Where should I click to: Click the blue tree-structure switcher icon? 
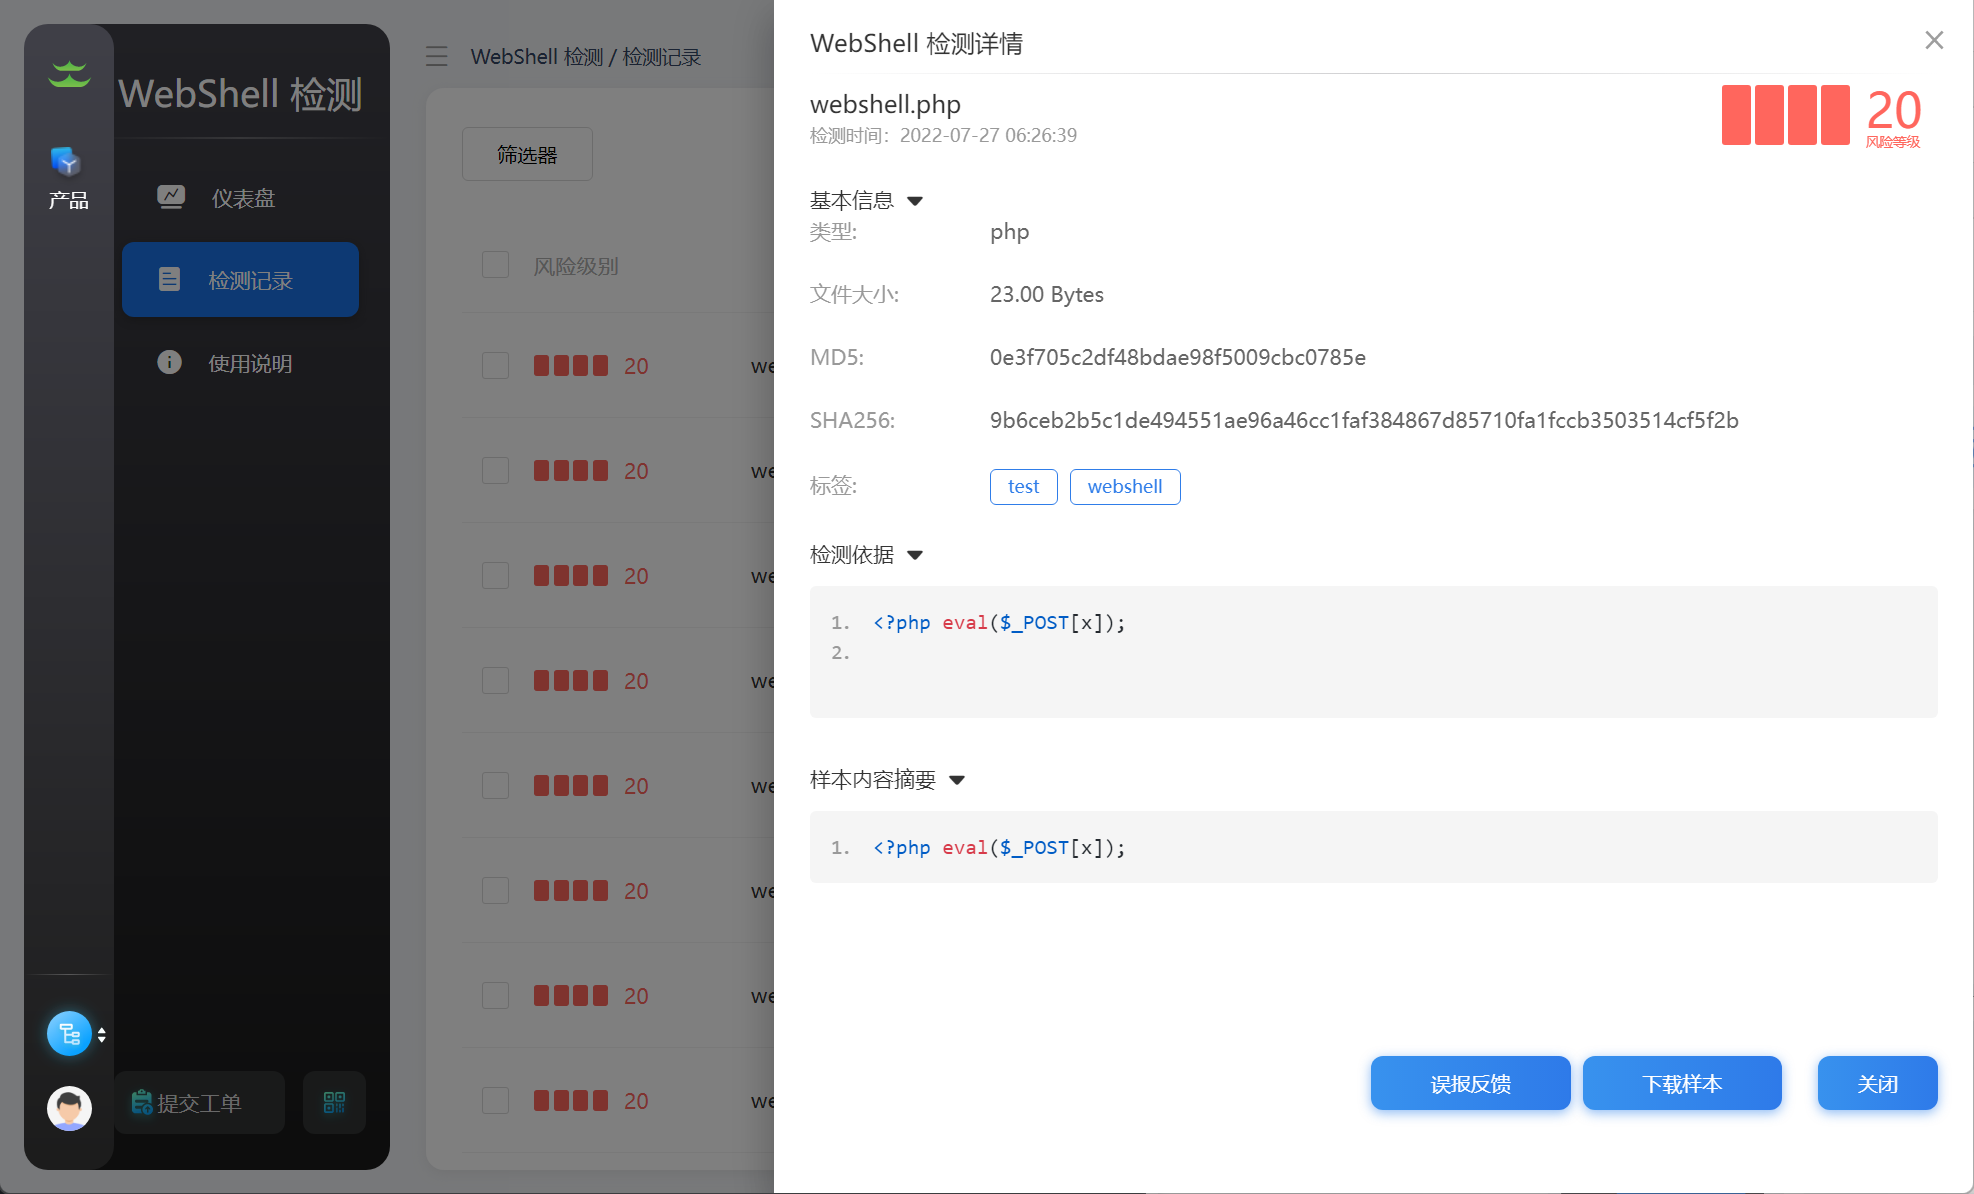pos(70,1034)
